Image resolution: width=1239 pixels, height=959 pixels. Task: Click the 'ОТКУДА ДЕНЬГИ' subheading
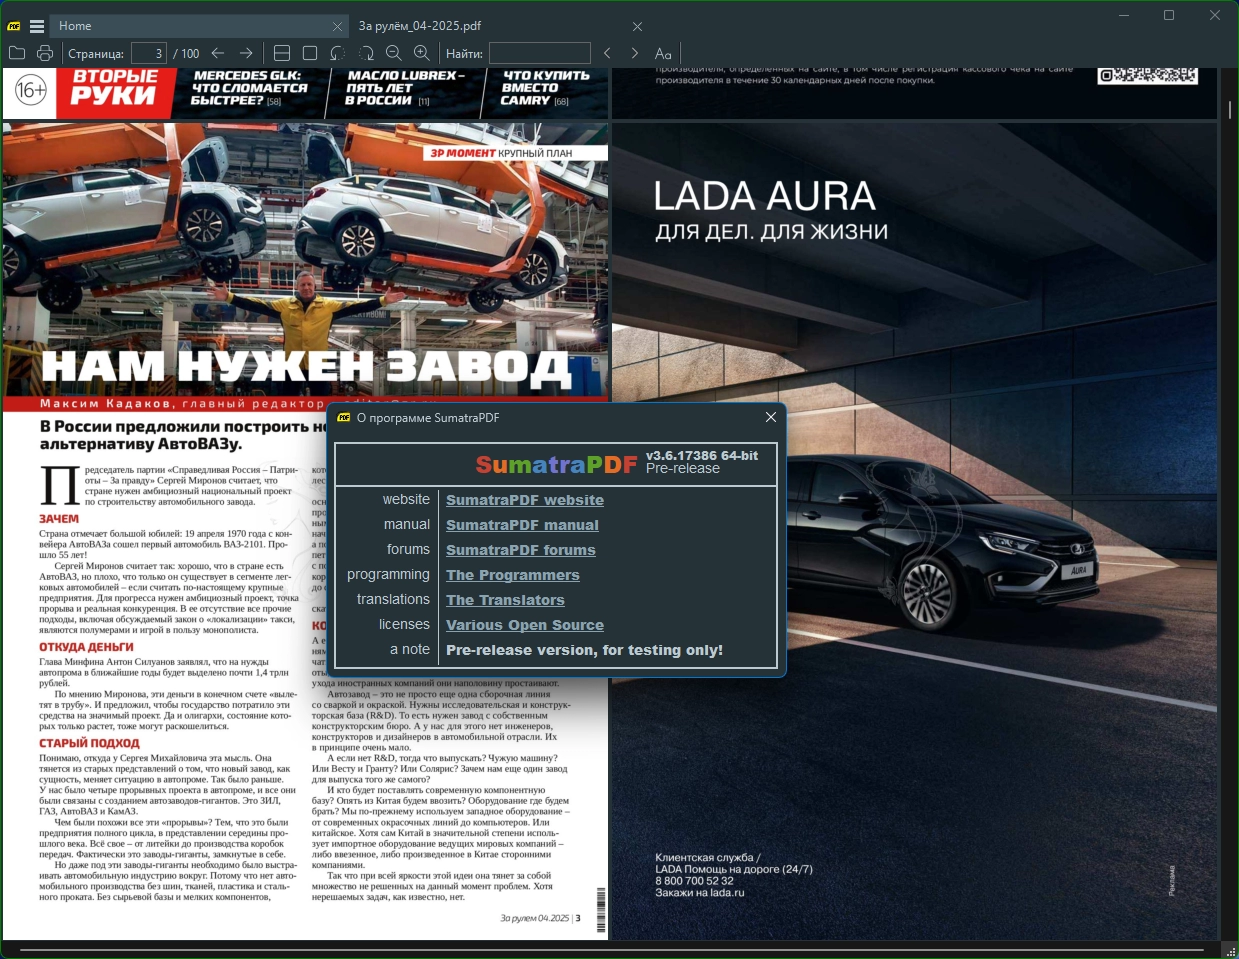(x=86, y=647)
